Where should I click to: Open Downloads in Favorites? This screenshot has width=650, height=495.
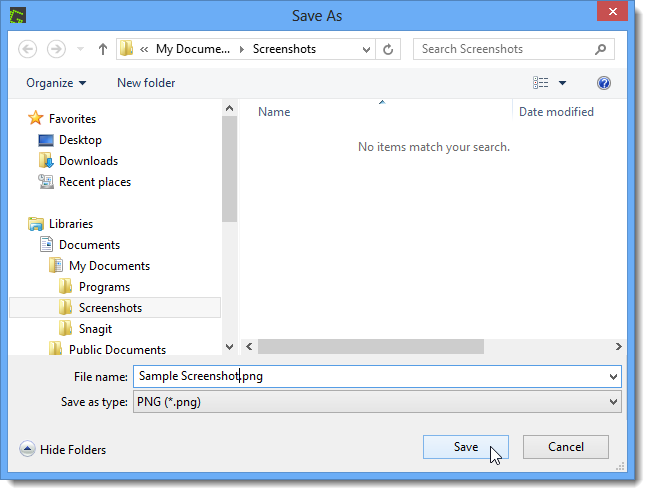point(88,161)
